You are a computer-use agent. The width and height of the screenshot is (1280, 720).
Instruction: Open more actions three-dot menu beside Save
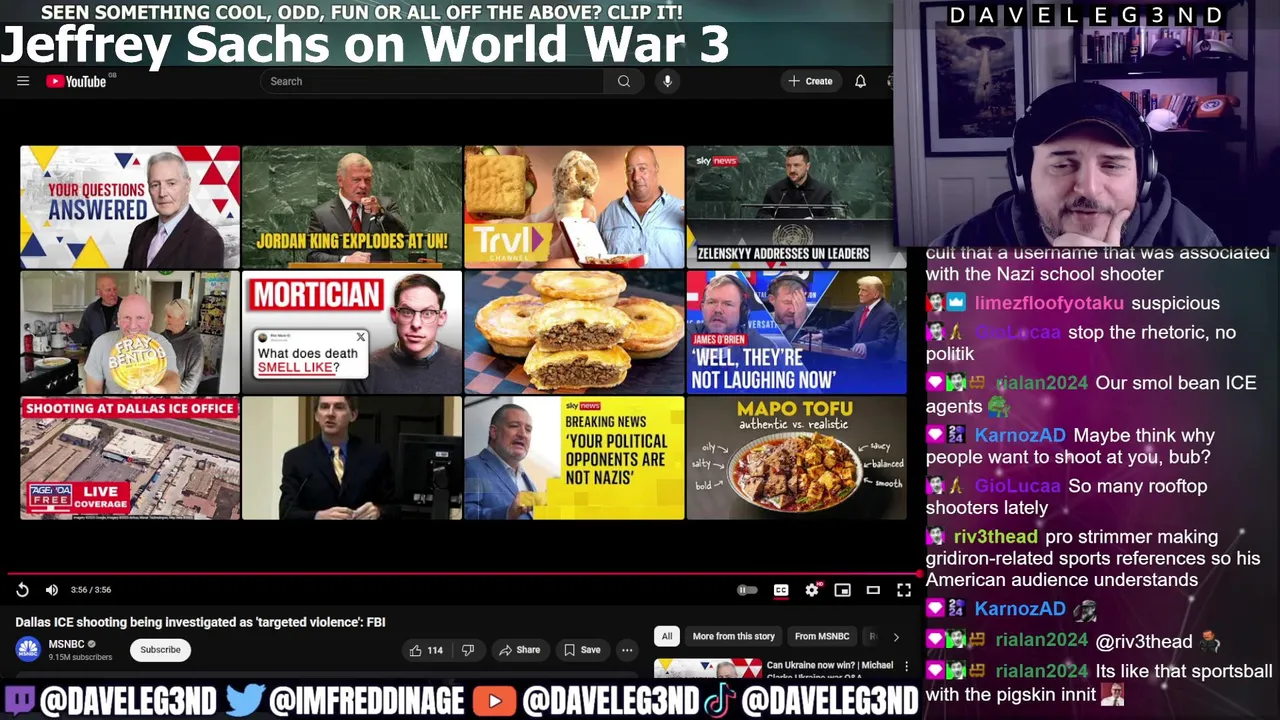pyautogui.click(x=627, y=650)
